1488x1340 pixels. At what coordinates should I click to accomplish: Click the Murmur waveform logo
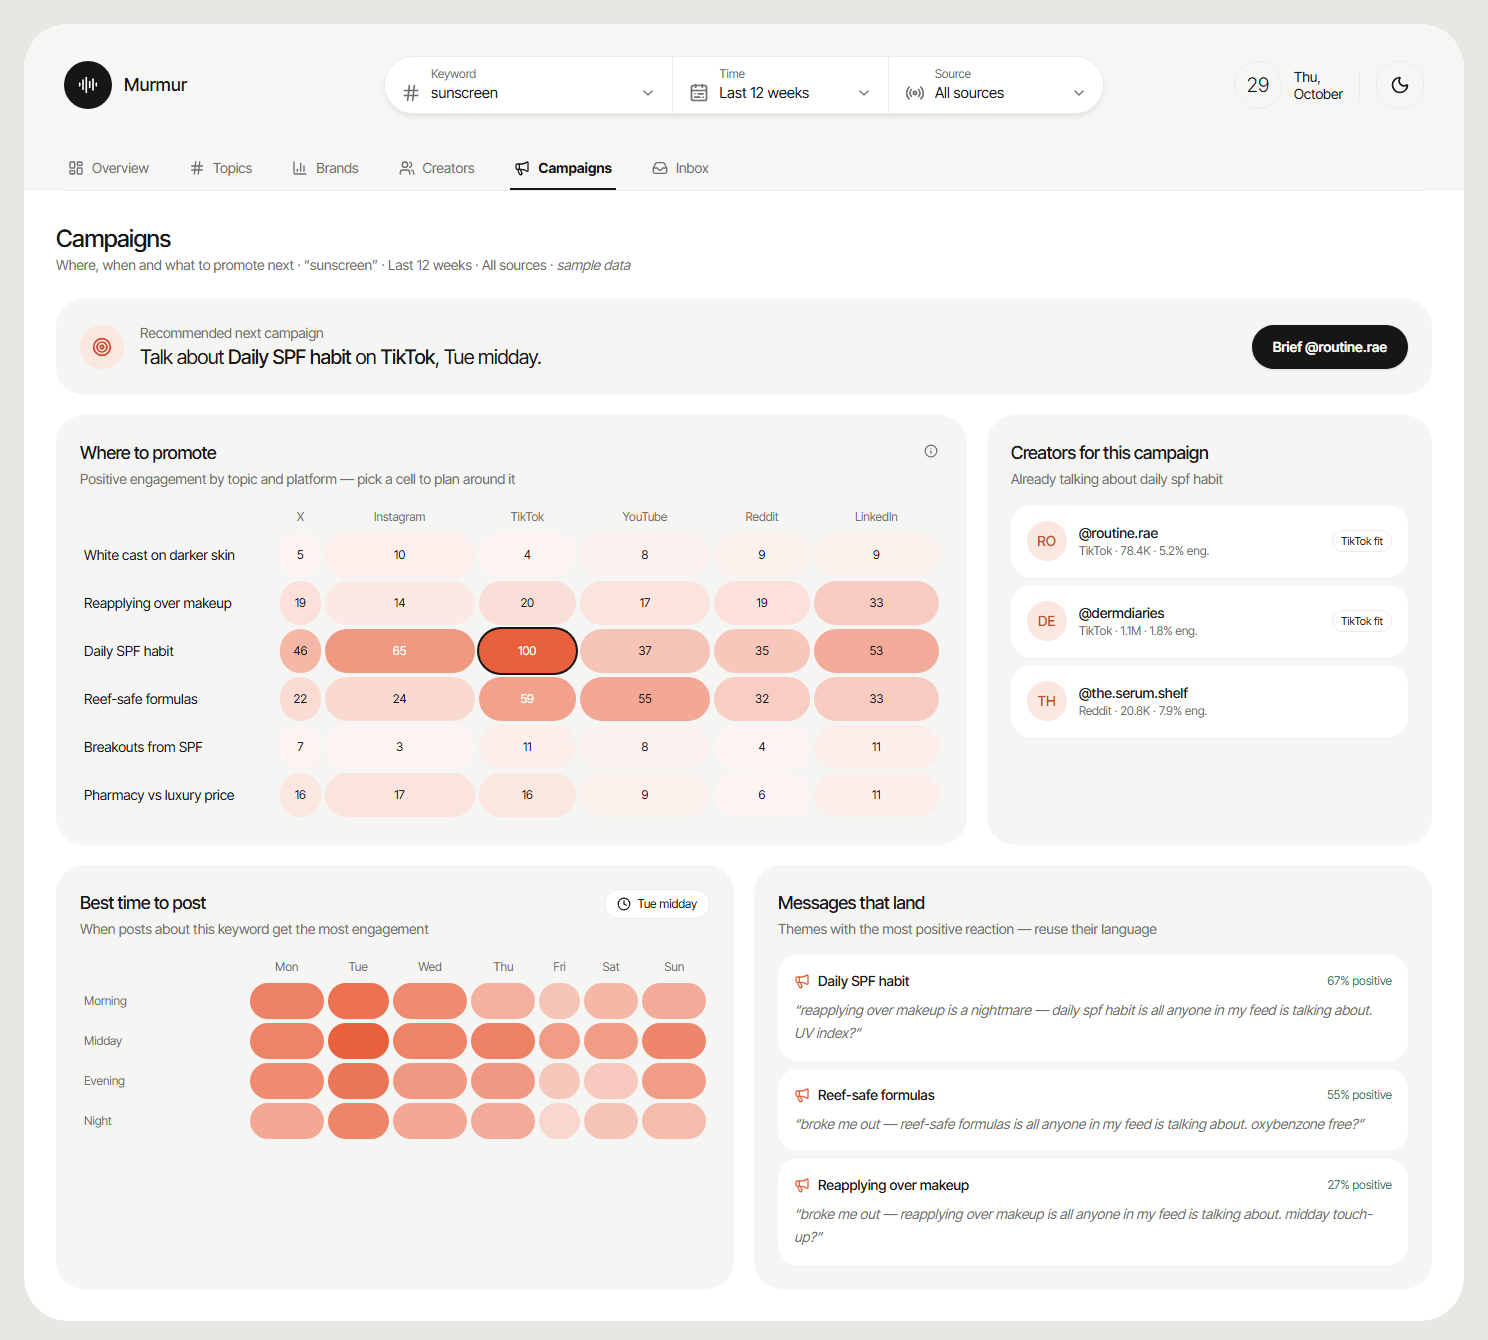88,85
